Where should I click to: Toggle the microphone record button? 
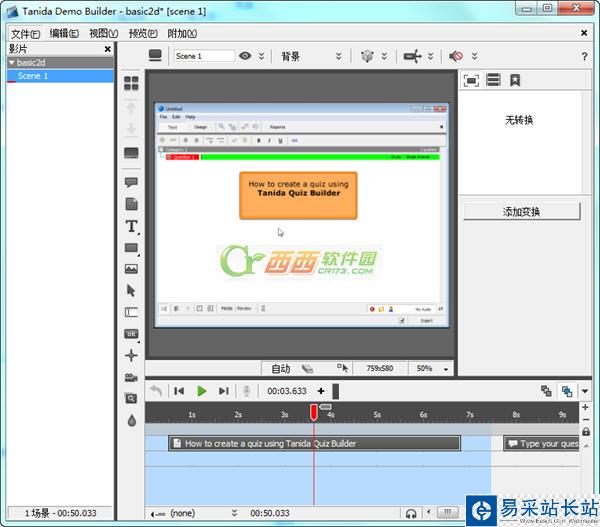246,391
